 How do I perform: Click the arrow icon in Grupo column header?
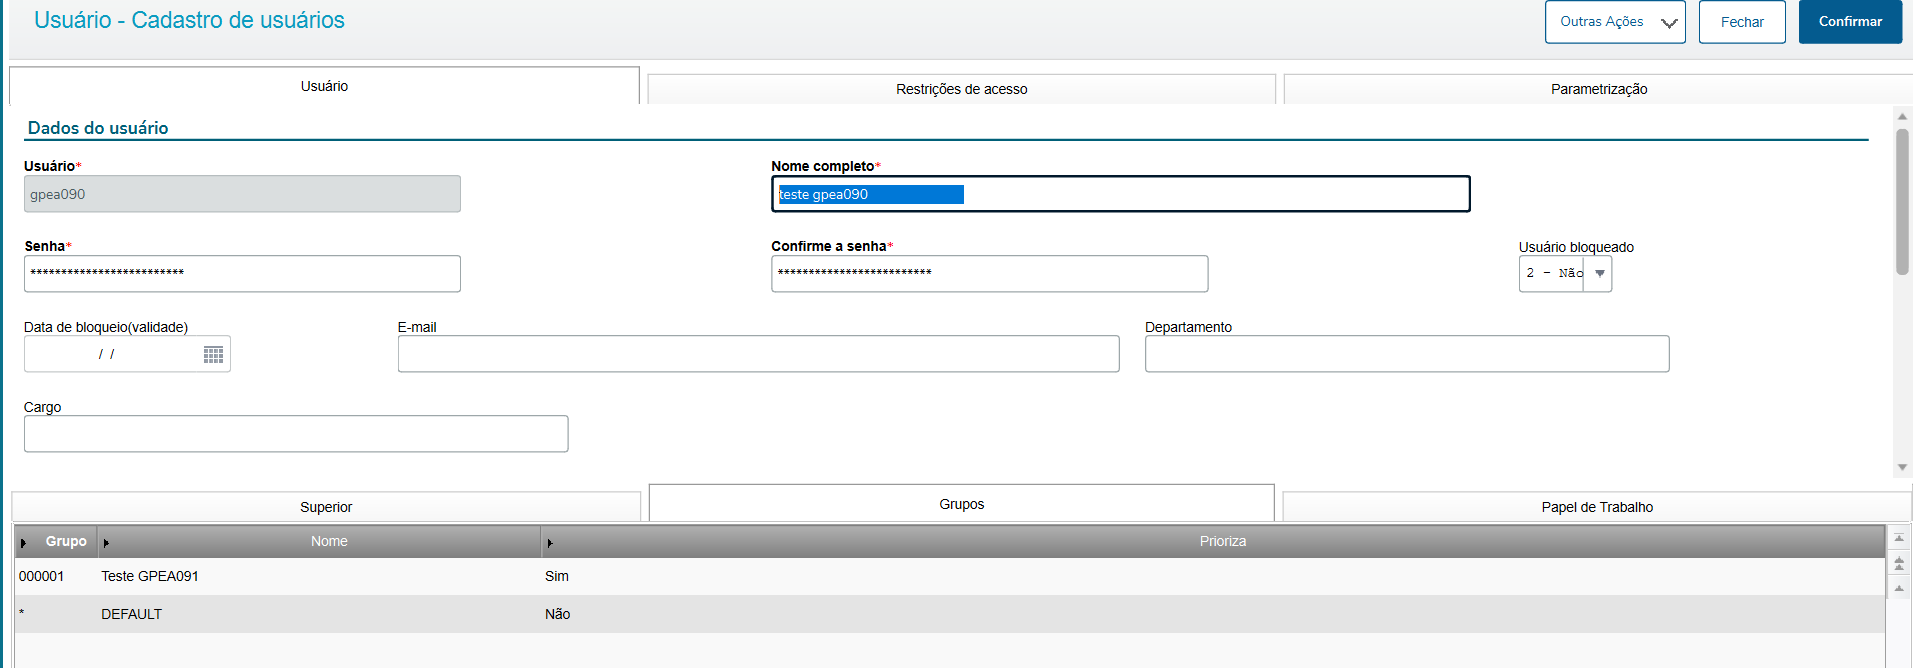[x=24, y=543]
